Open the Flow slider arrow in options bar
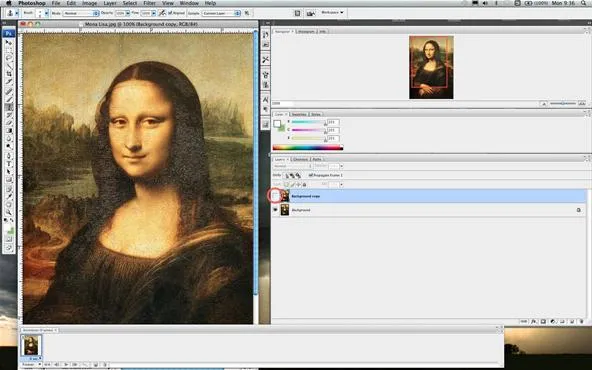The height and width of the screenshot is (370, 592). point(153,13)
